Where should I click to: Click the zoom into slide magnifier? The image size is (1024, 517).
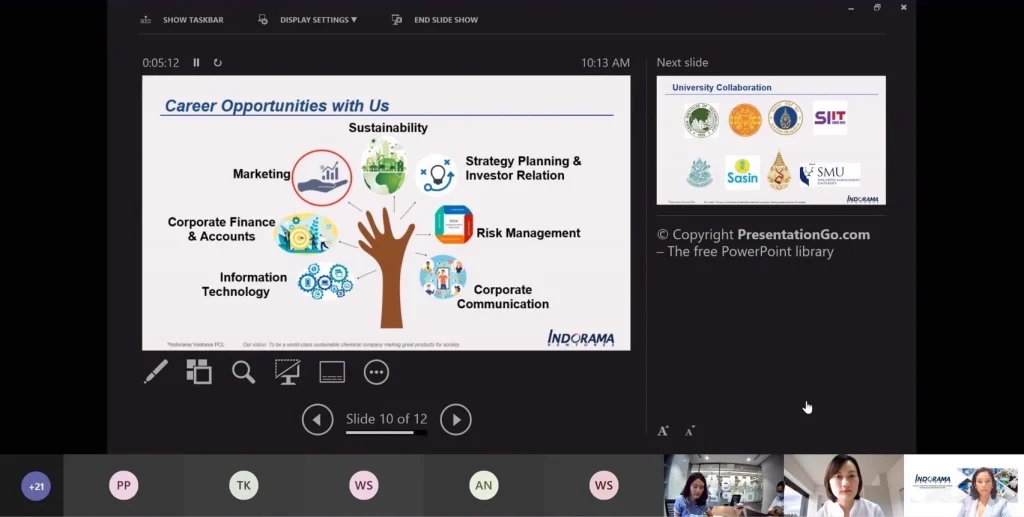[243, 372]
